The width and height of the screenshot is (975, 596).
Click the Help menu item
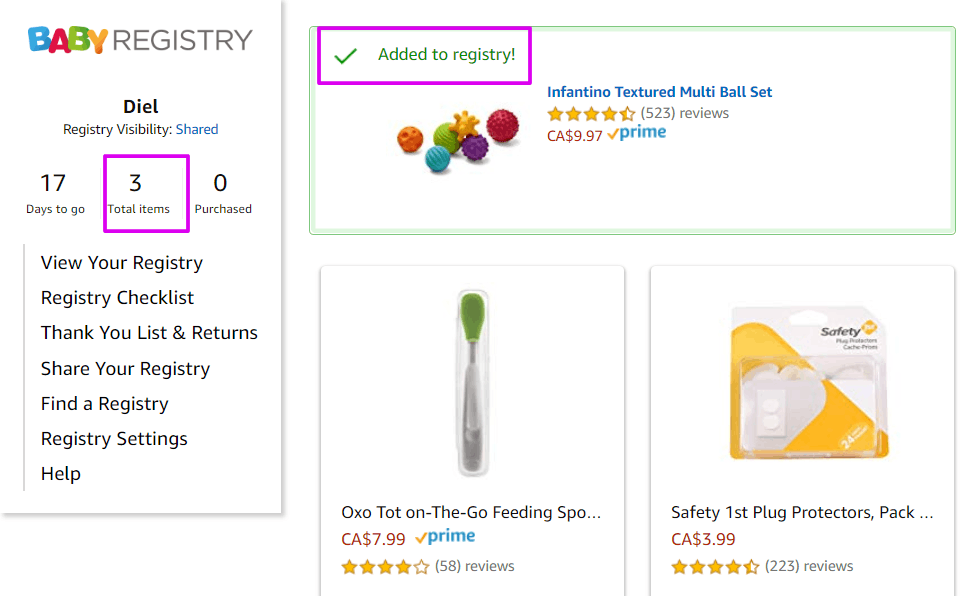[x=60, y=474]
